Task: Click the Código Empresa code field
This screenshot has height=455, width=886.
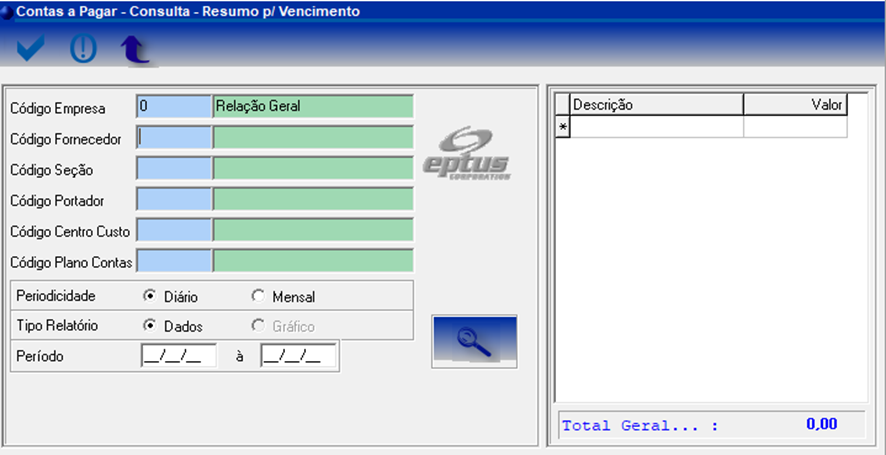Action: (x=174, y=107)
